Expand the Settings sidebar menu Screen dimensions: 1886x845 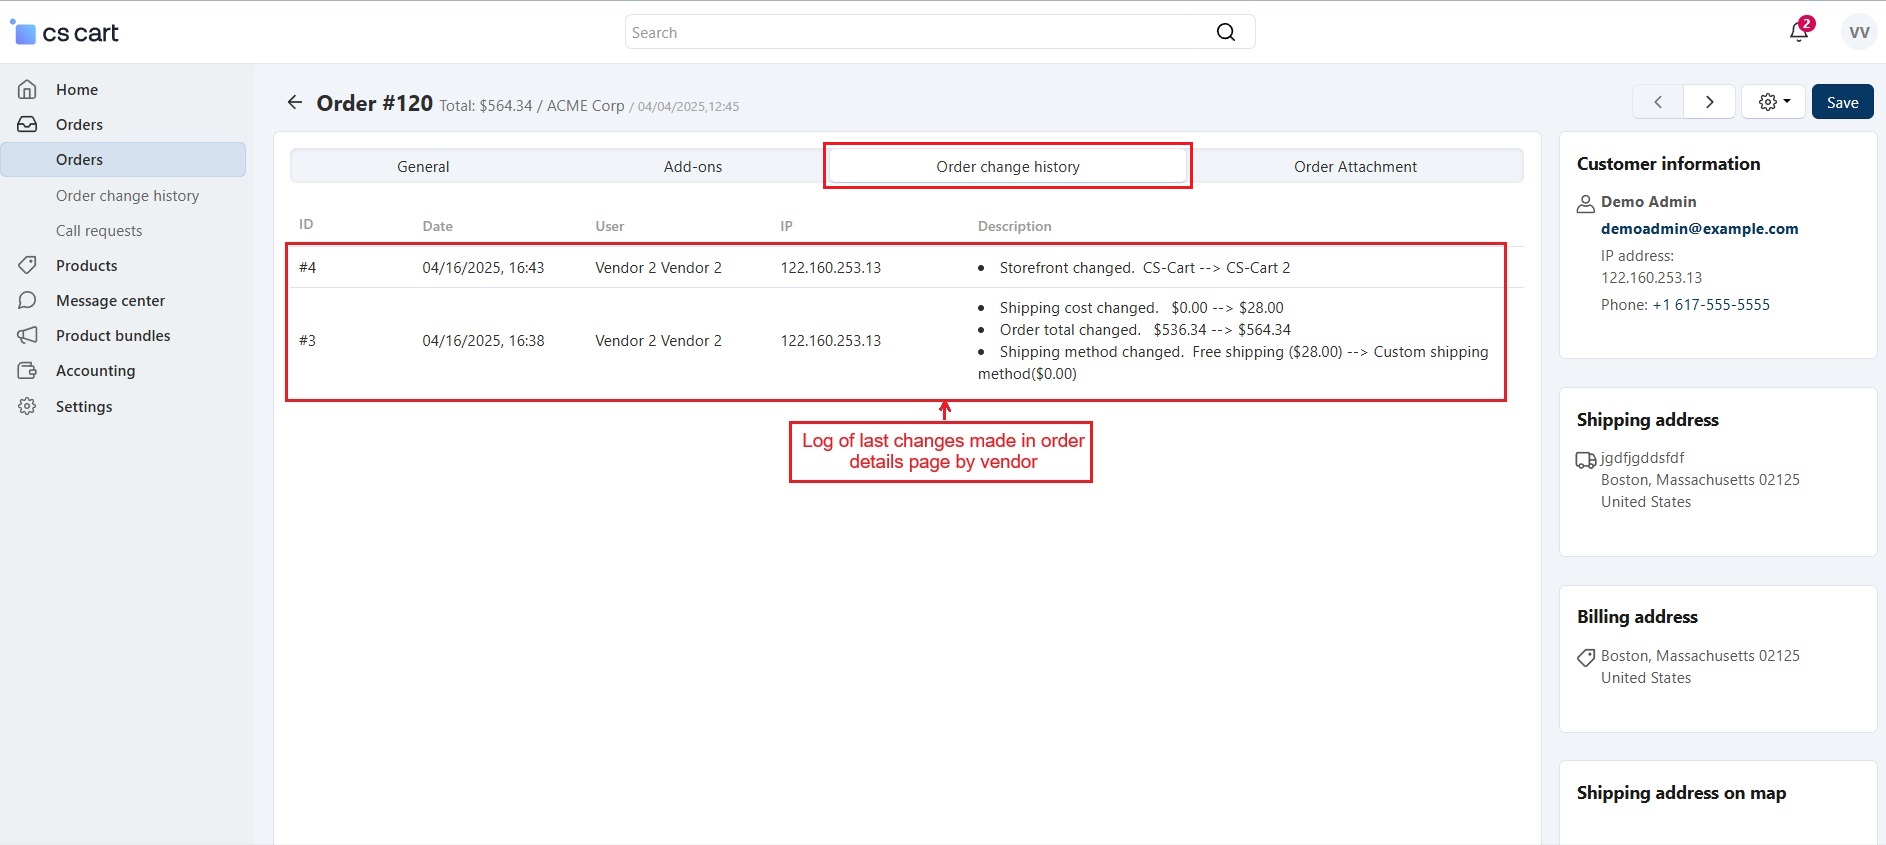pyautogui.click(x=84, y=406)
